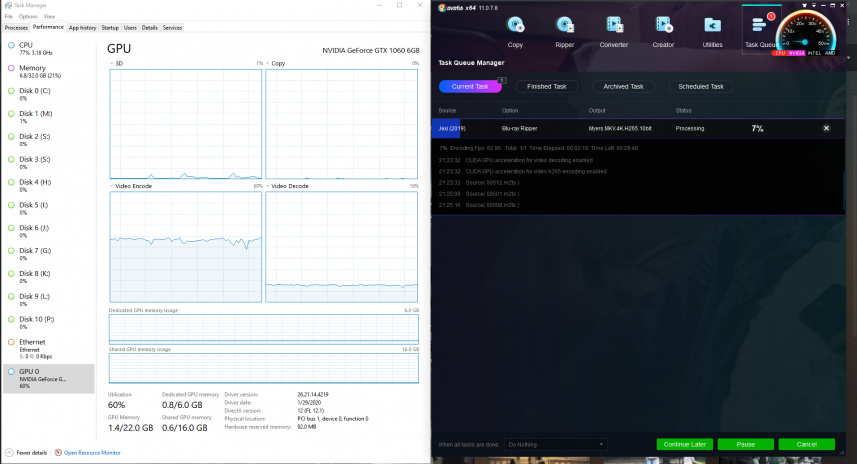Select Disk 8 (K:) in the sidebar

tap(49, 277)
